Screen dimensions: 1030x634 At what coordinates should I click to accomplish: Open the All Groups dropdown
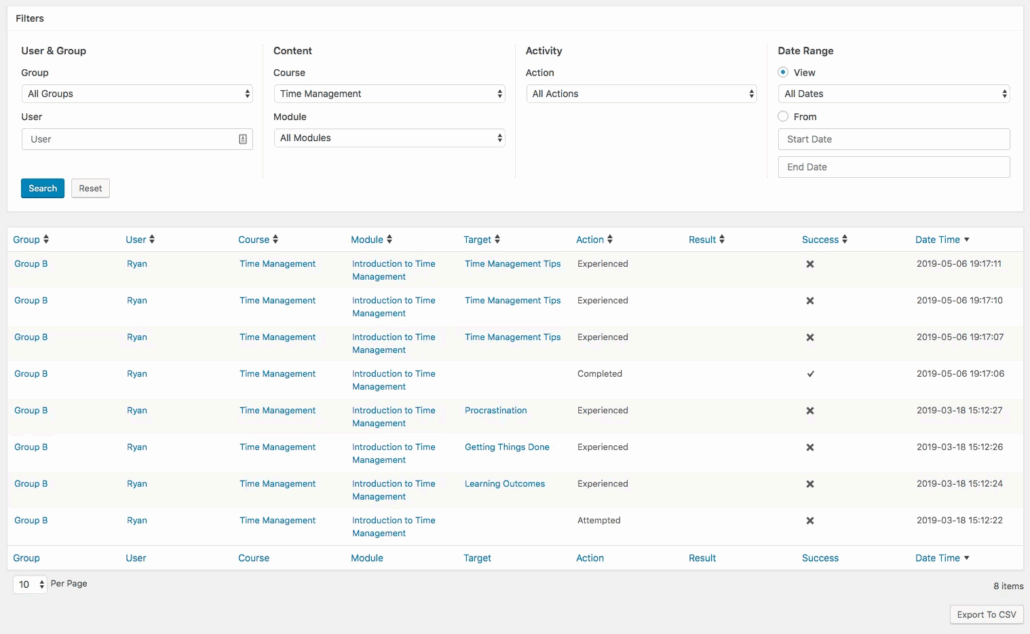(x=137, y=94)
